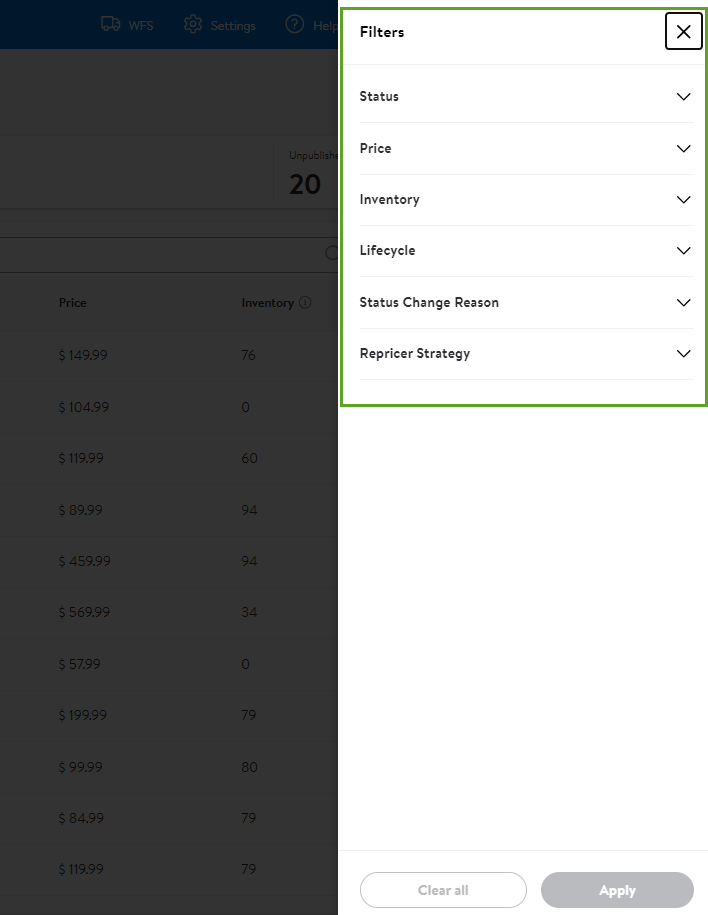Click the $ 149.99 price cell
Image resolution: width=708 pixels, height=915 pixels.
(83, 355)
